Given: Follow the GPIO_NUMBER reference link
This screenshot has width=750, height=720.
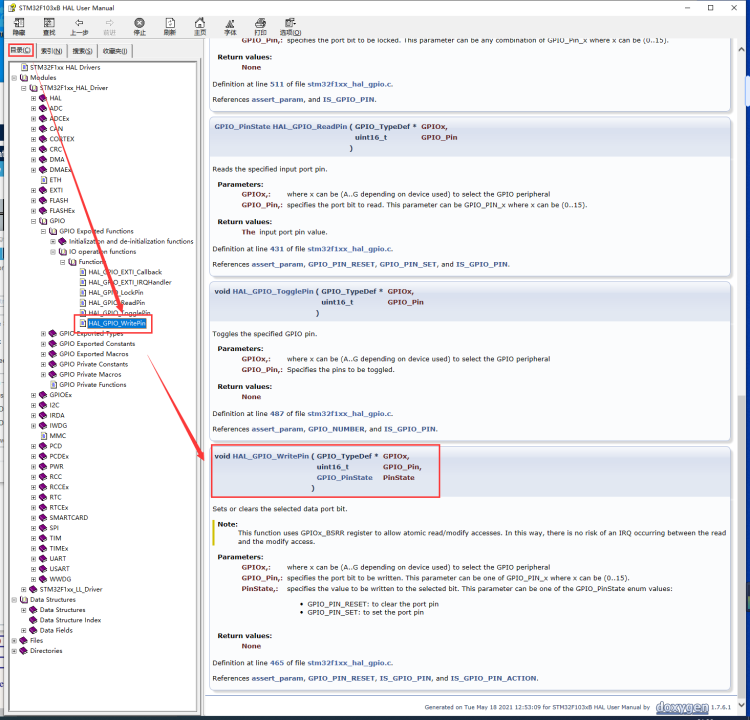Looking at the screenshot, I should click(x=336, y=429).
